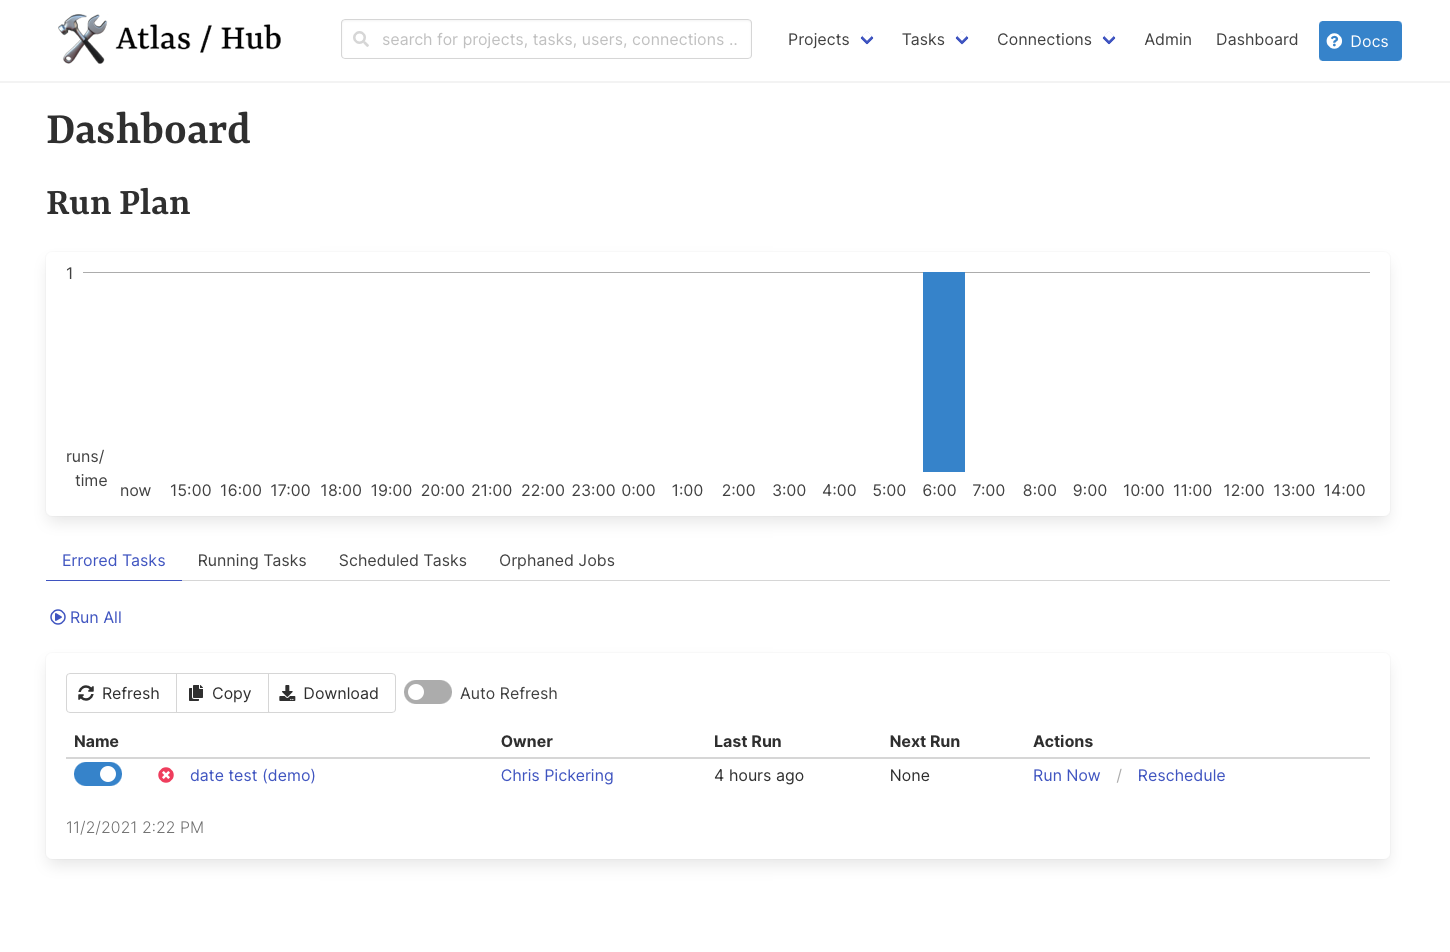Click the magnifier icon in search box
This screenshot has width=1450, height=952.
click(361, 39)
